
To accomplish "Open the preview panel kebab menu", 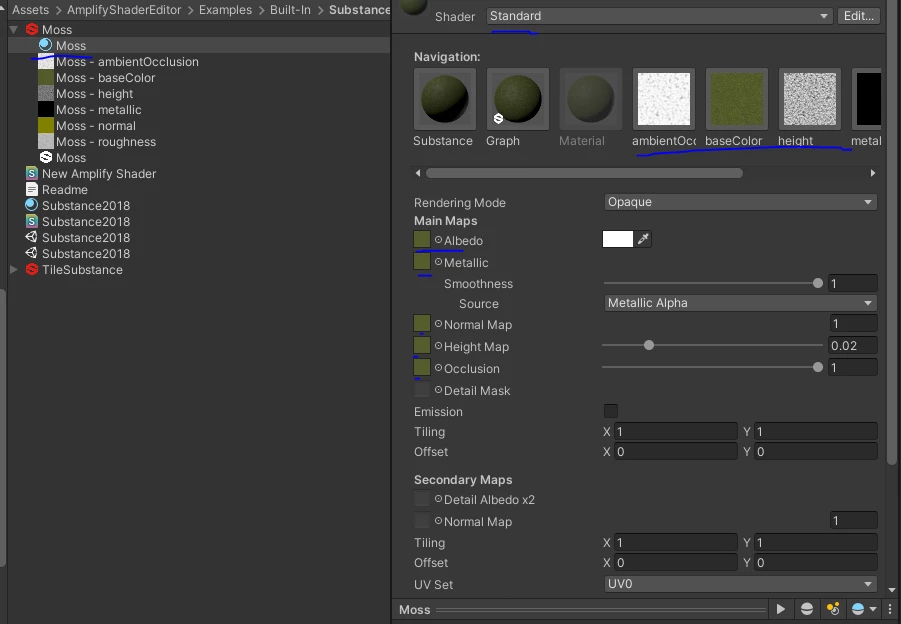I will (890, 609).
